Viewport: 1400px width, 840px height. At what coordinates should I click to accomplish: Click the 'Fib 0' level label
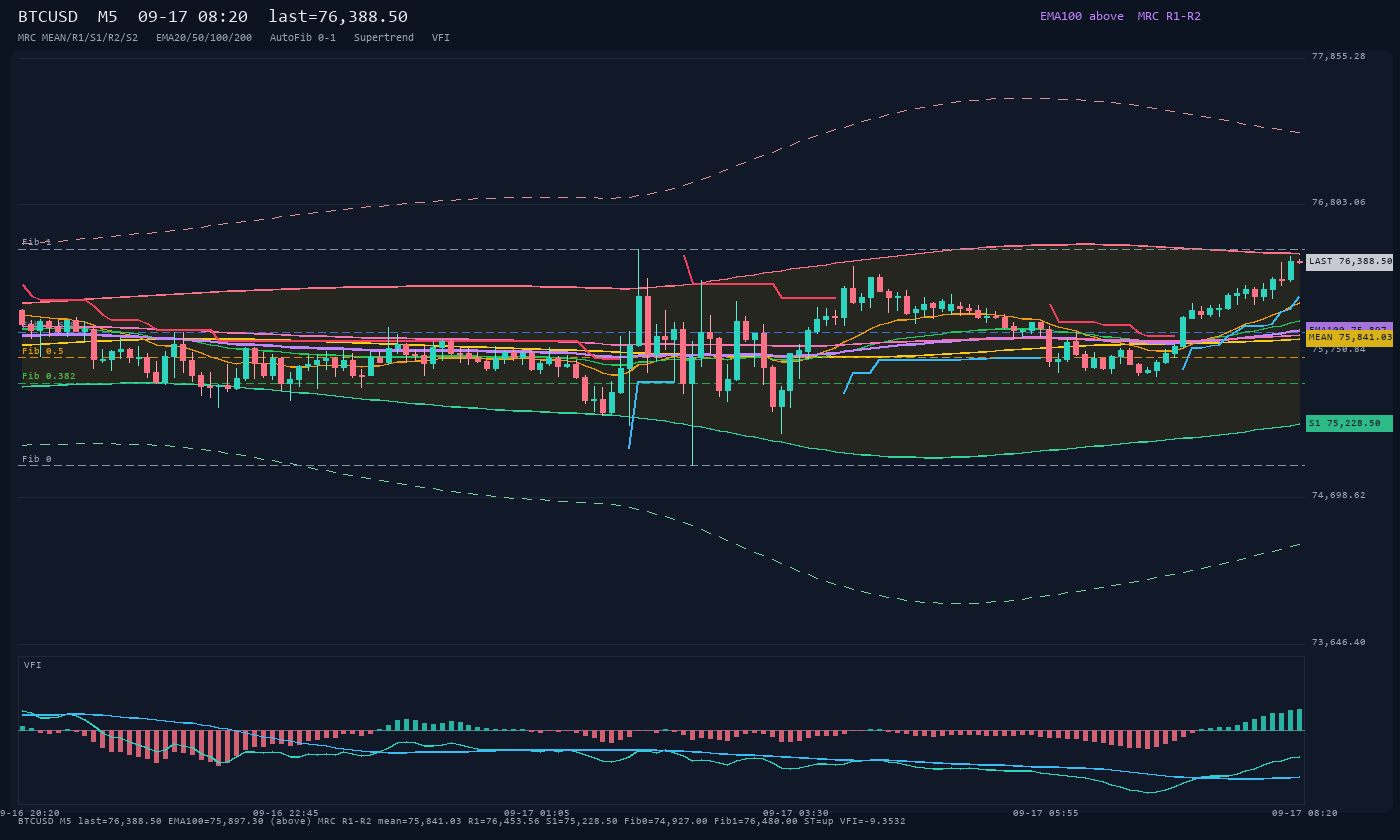36,459
